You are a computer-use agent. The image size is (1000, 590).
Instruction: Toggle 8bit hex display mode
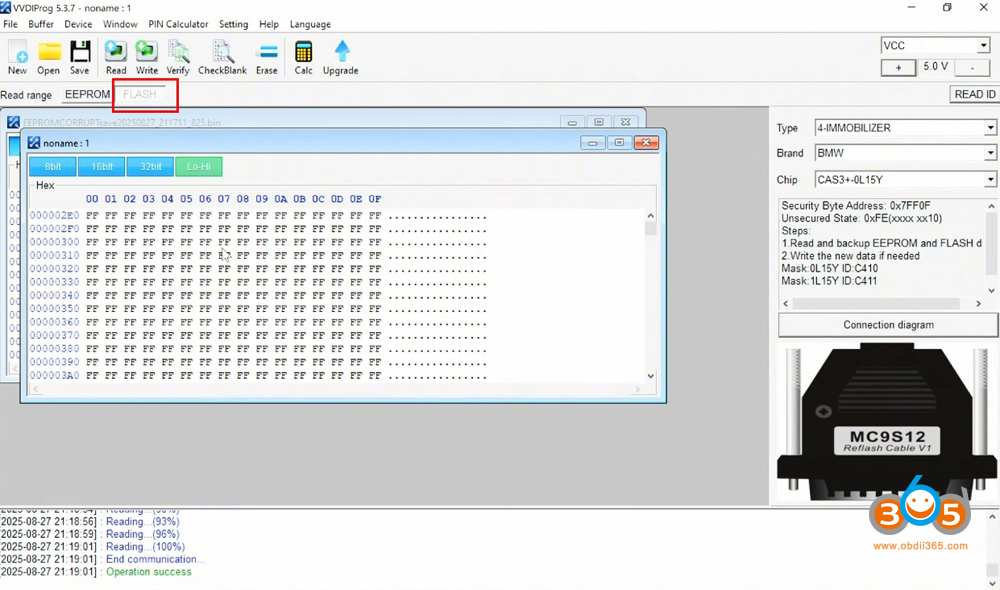52,167
